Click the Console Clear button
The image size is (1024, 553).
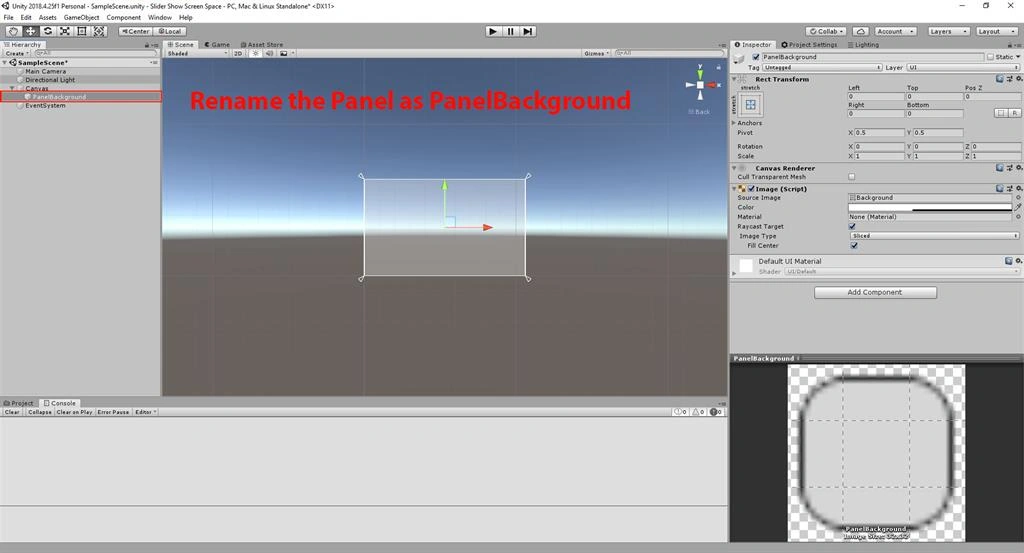(12, 412)
